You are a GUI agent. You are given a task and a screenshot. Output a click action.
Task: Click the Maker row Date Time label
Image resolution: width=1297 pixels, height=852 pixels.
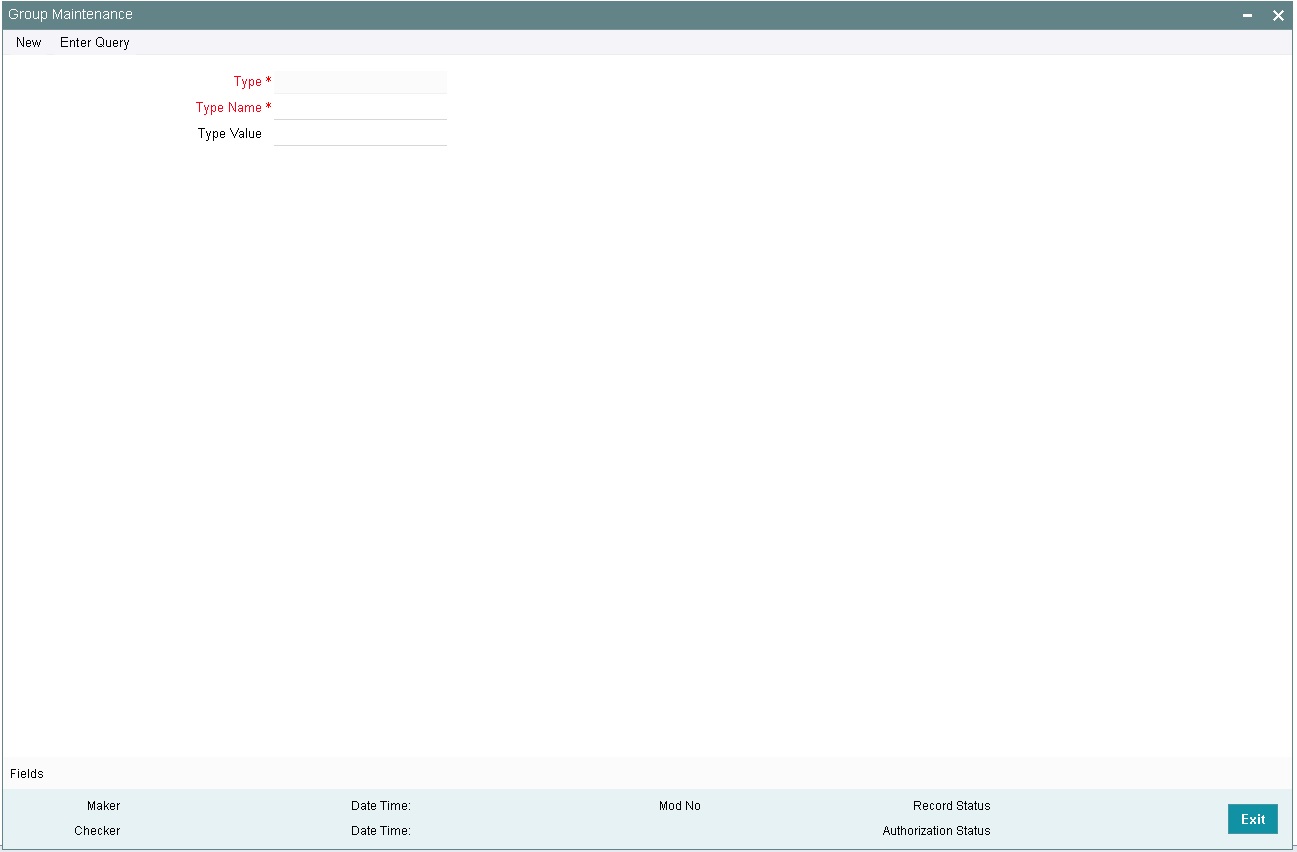pos(381,806)
